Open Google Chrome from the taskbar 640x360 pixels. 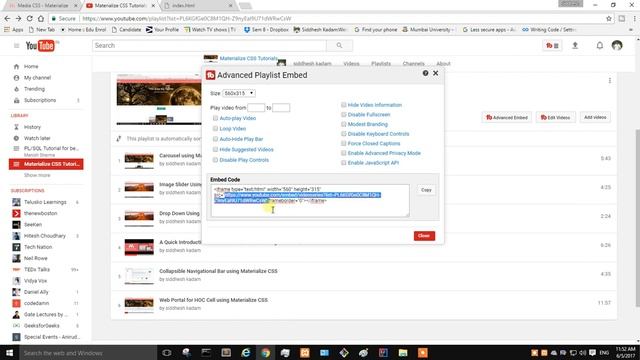265,353
